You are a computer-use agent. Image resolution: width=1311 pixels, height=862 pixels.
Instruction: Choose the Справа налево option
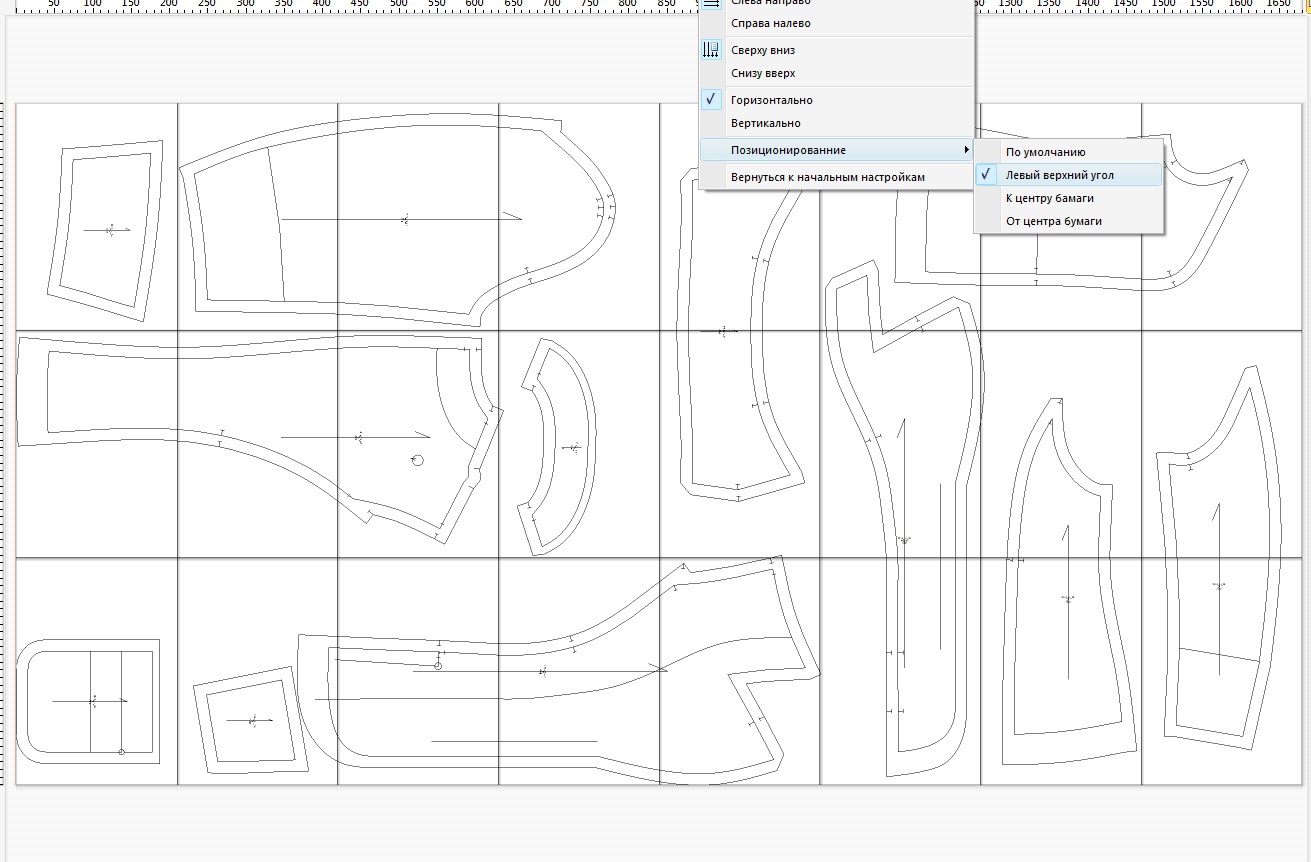click(770, 23)
